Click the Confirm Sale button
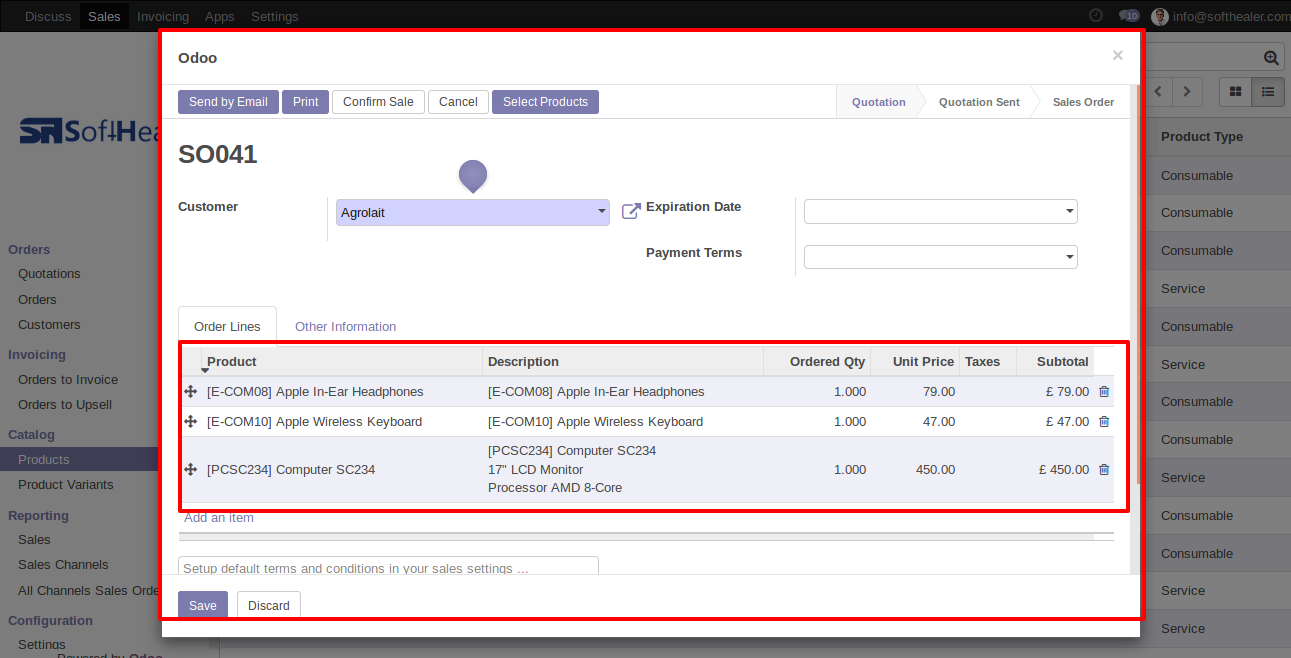This screenshot has width=1291, height=658. 379,102
